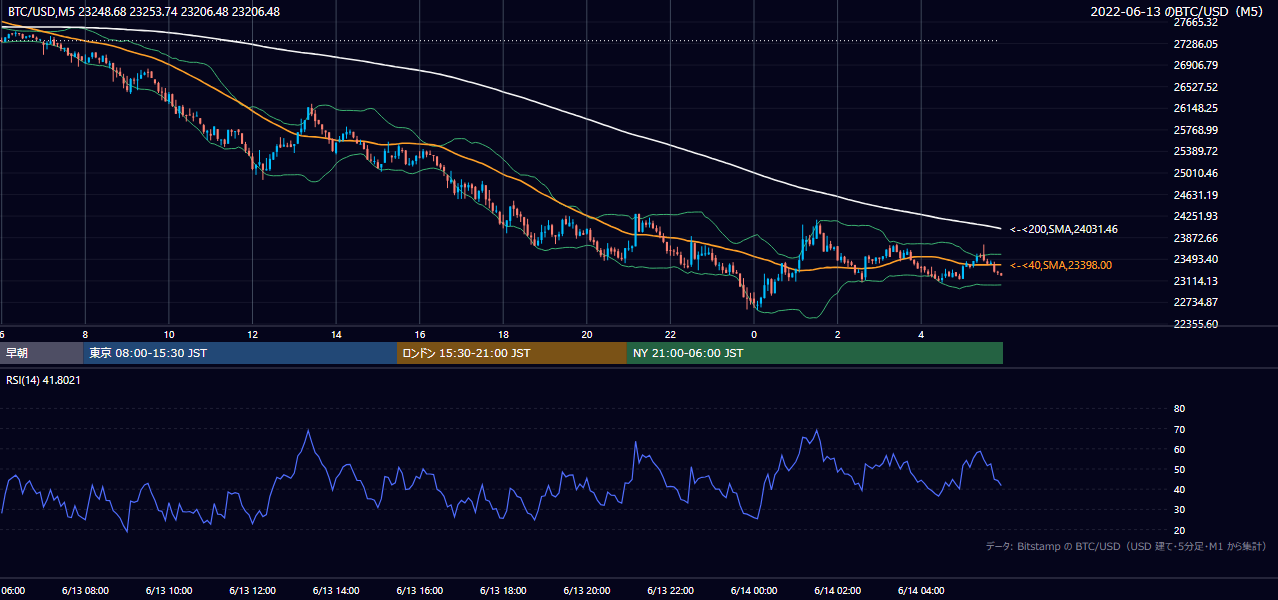Click the price axis value 24631.19
This screenshot has height=600, width=1278.
click(1196, 195)
